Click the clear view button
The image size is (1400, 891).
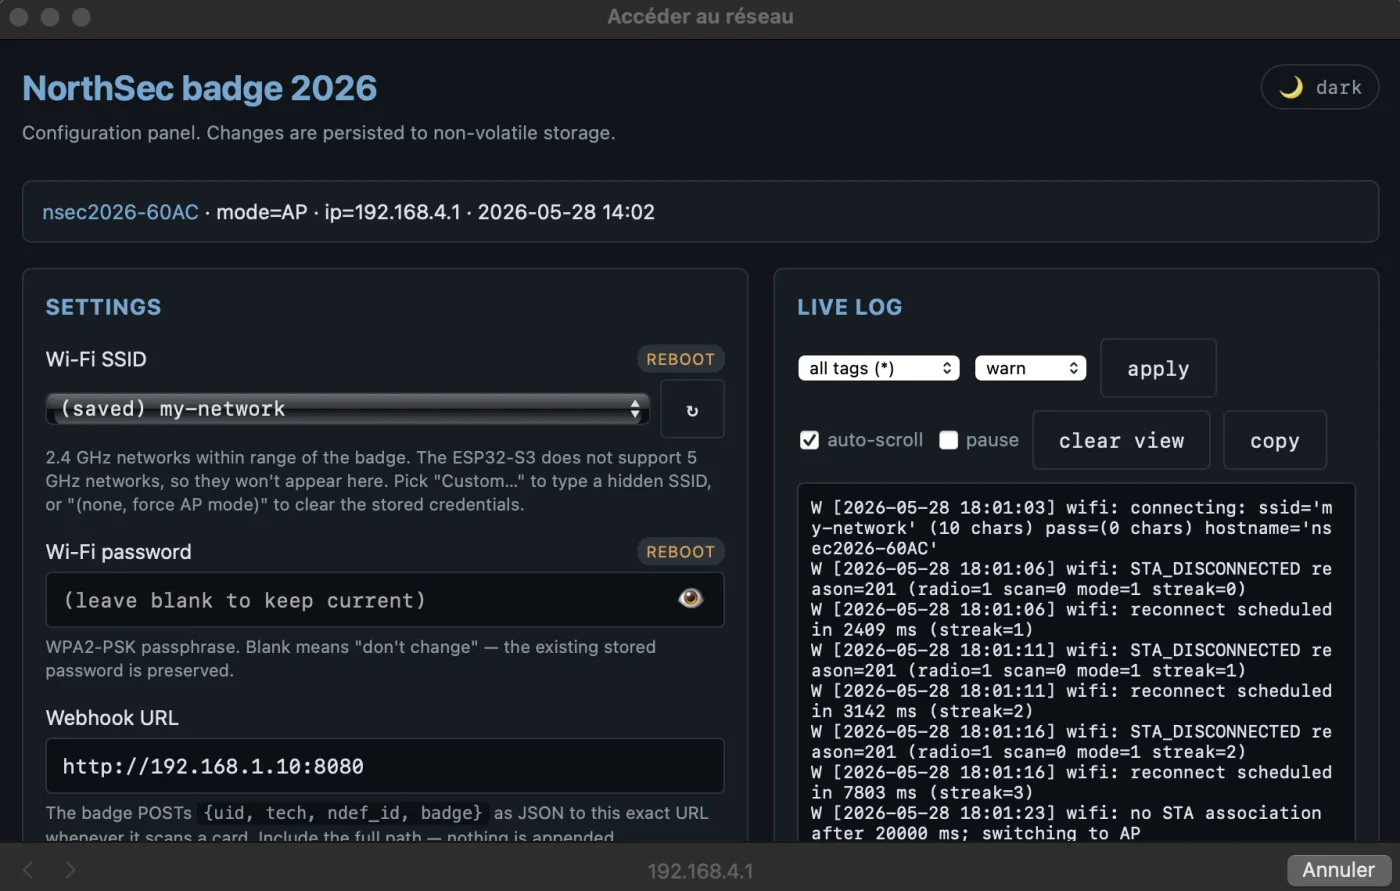(1121, 440)
